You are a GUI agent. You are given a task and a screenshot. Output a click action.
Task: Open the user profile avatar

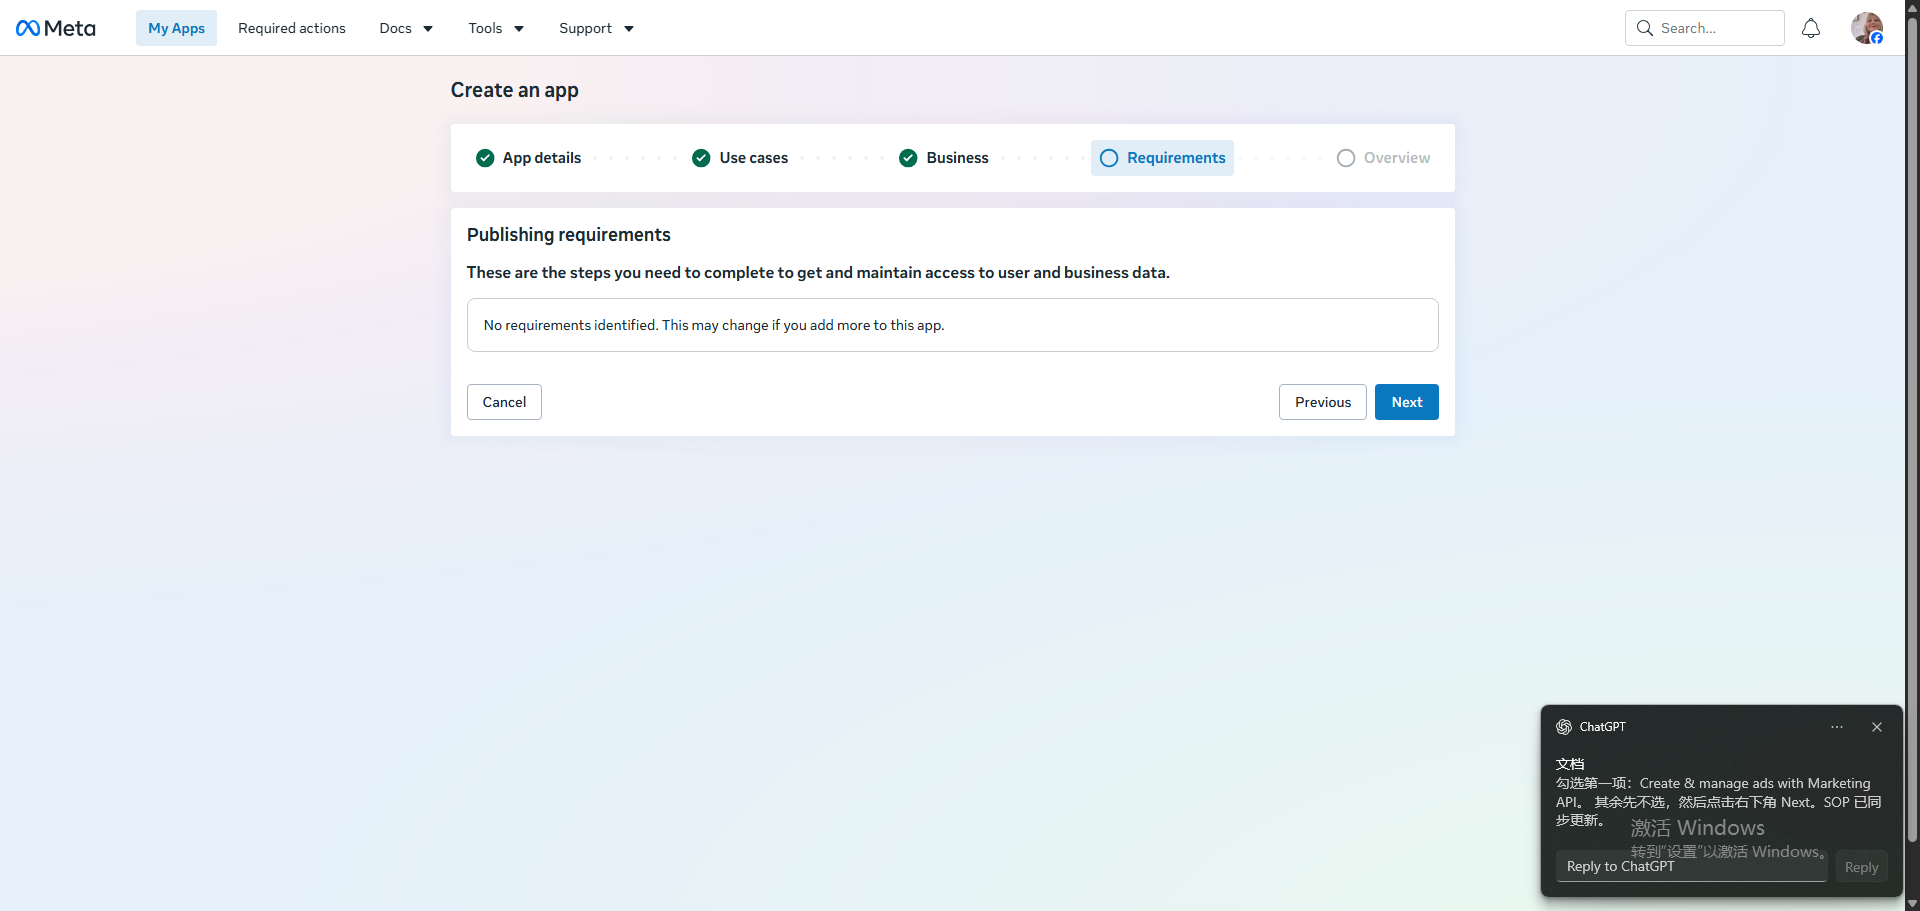(x=1867, y=28)
